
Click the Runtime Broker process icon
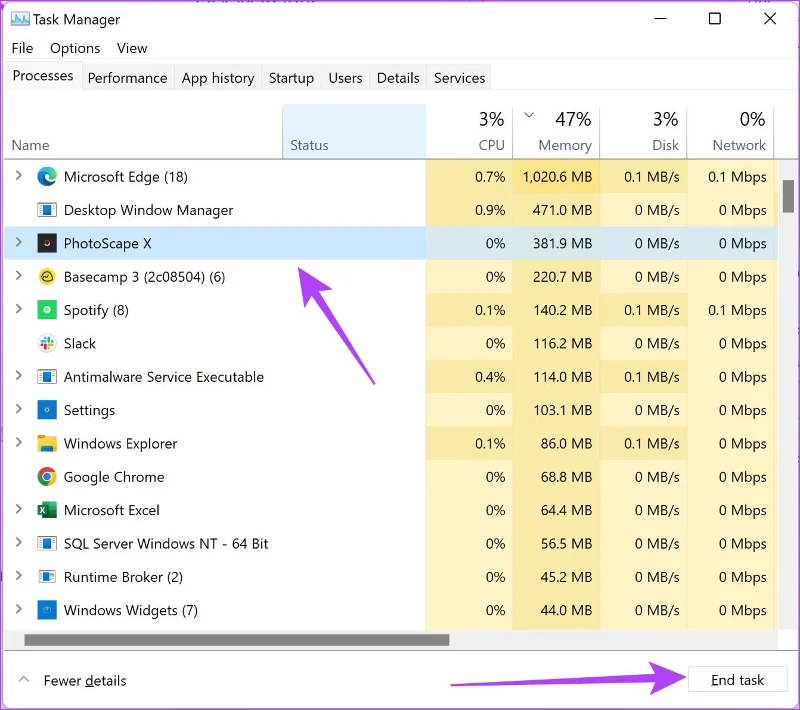coord(47,577)
